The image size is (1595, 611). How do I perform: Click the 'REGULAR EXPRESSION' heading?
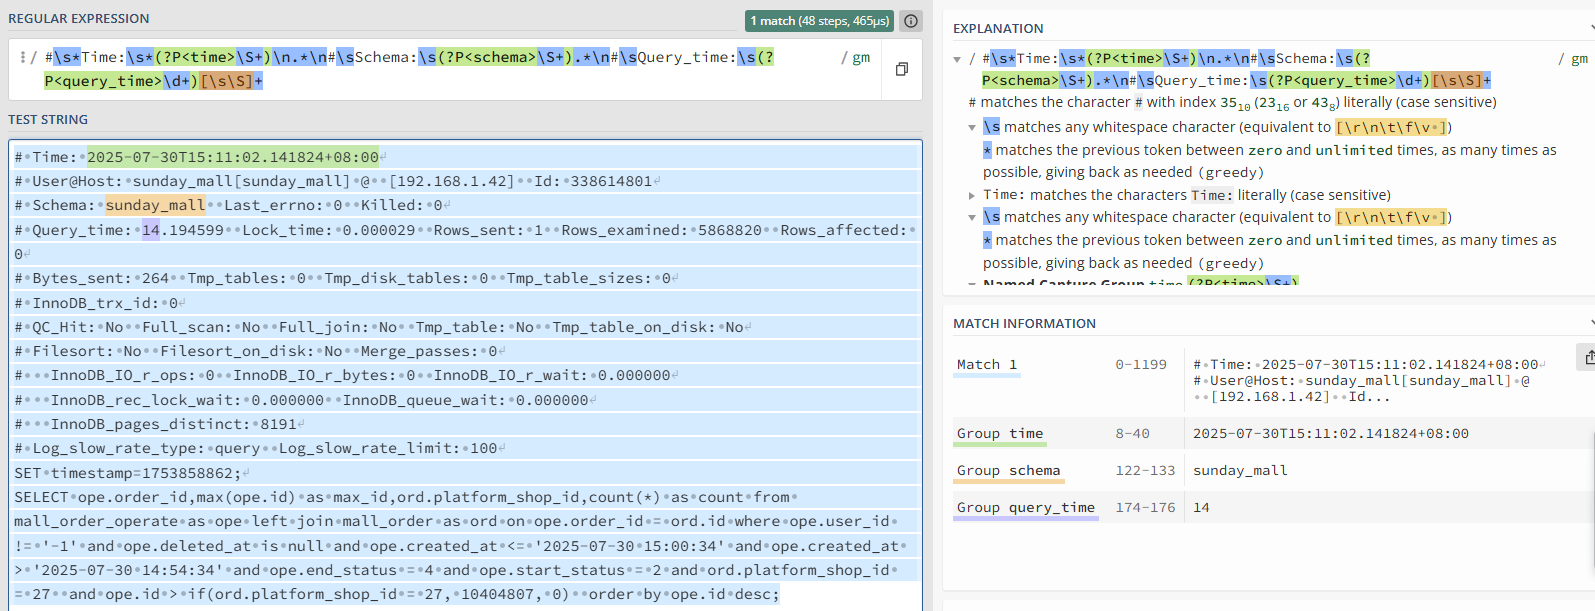[79, 19]
